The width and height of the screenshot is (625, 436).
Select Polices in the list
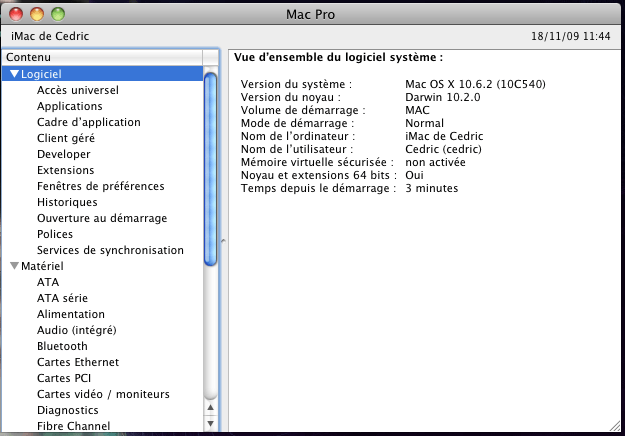click(x=55, y=234)
